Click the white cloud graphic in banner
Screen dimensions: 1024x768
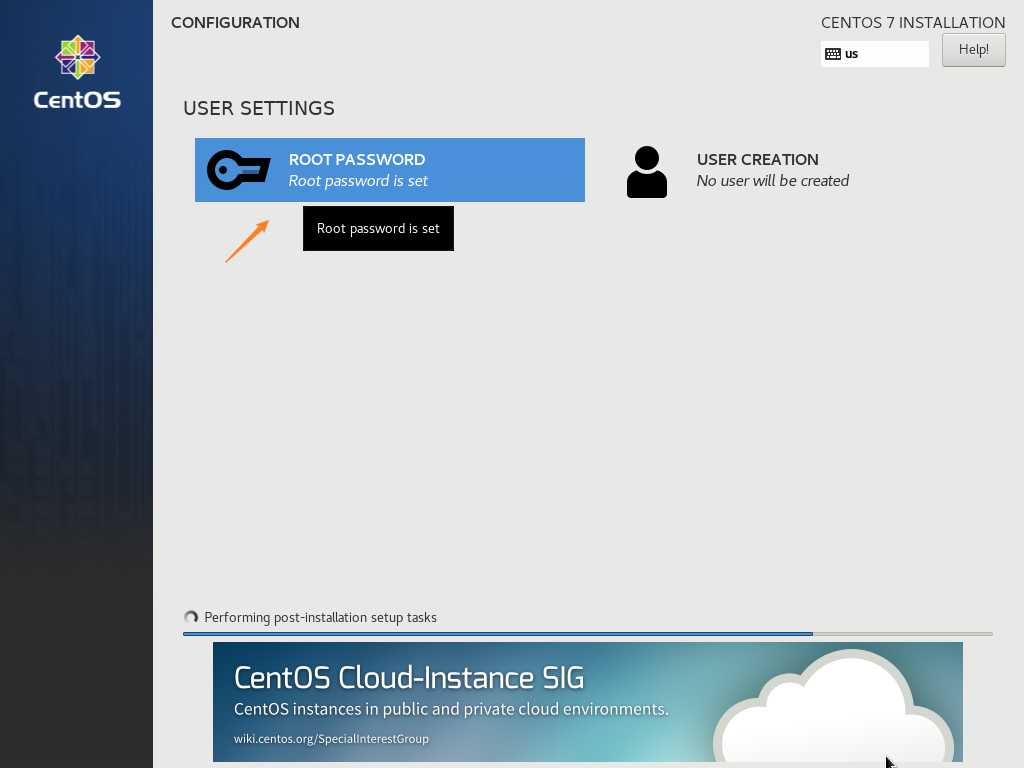[834, 710]
